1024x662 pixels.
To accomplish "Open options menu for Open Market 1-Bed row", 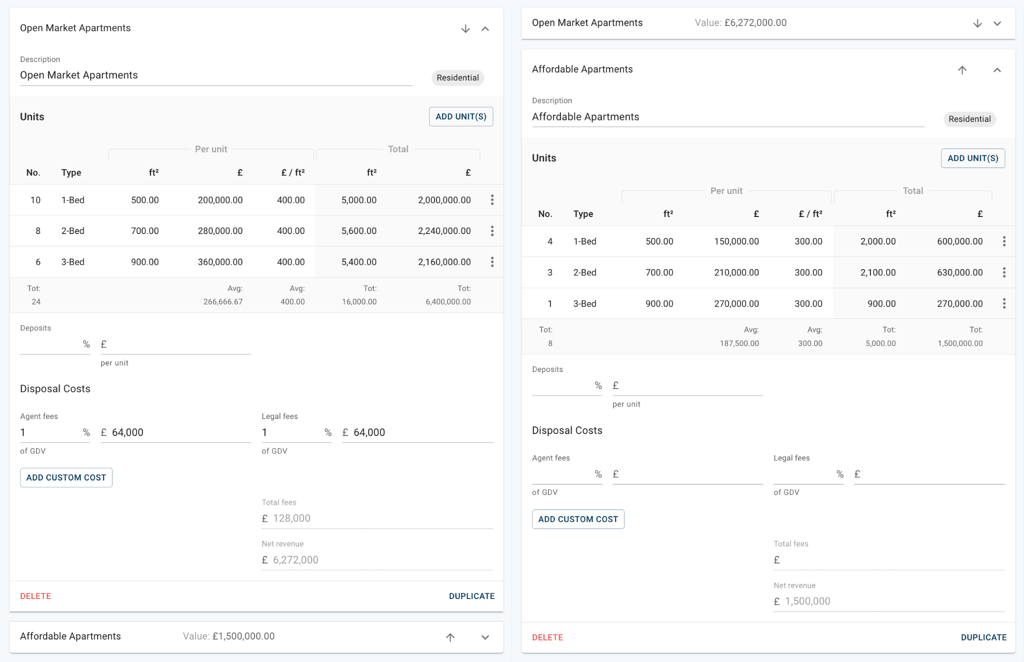I will (x=492, y=200).
